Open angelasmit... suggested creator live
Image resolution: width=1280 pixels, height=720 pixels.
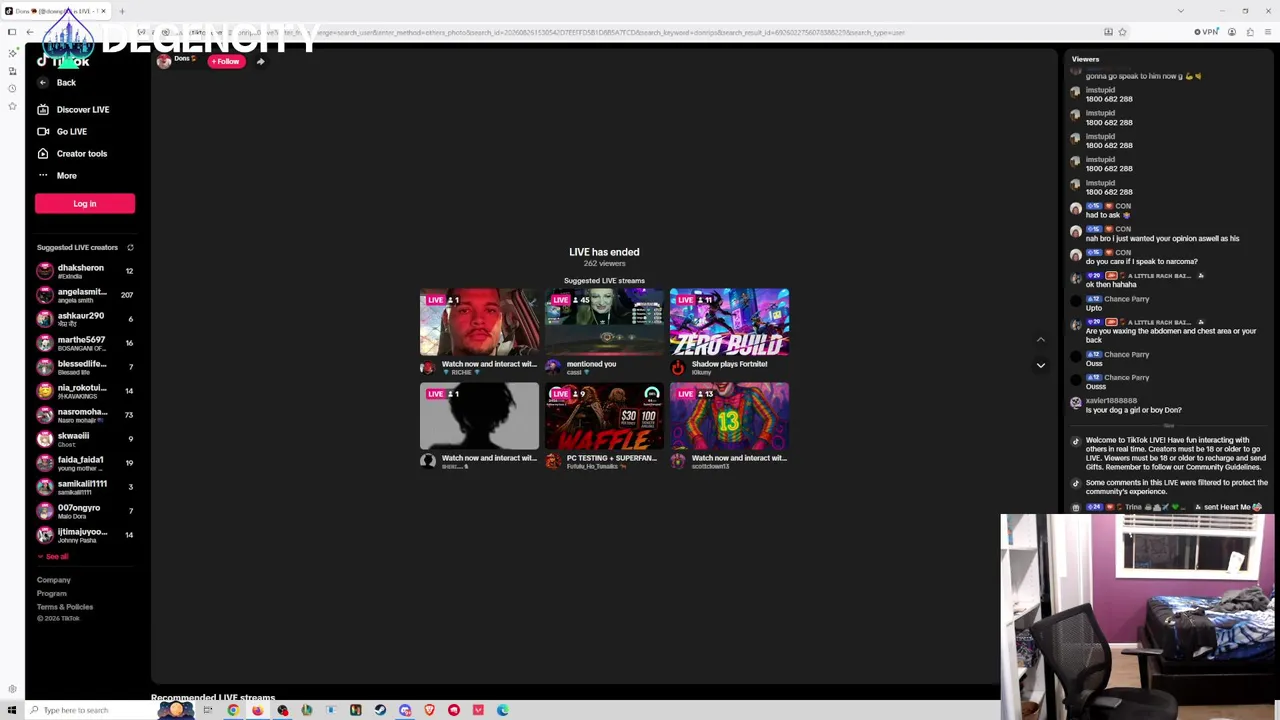(85, 295)
